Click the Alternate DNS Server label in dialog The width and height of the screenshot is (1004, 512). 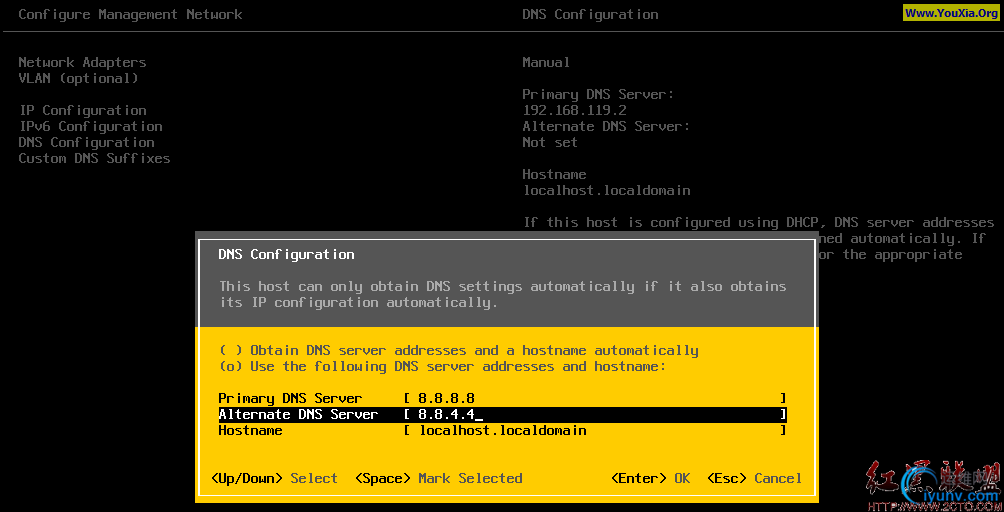[x=298, y=414]
